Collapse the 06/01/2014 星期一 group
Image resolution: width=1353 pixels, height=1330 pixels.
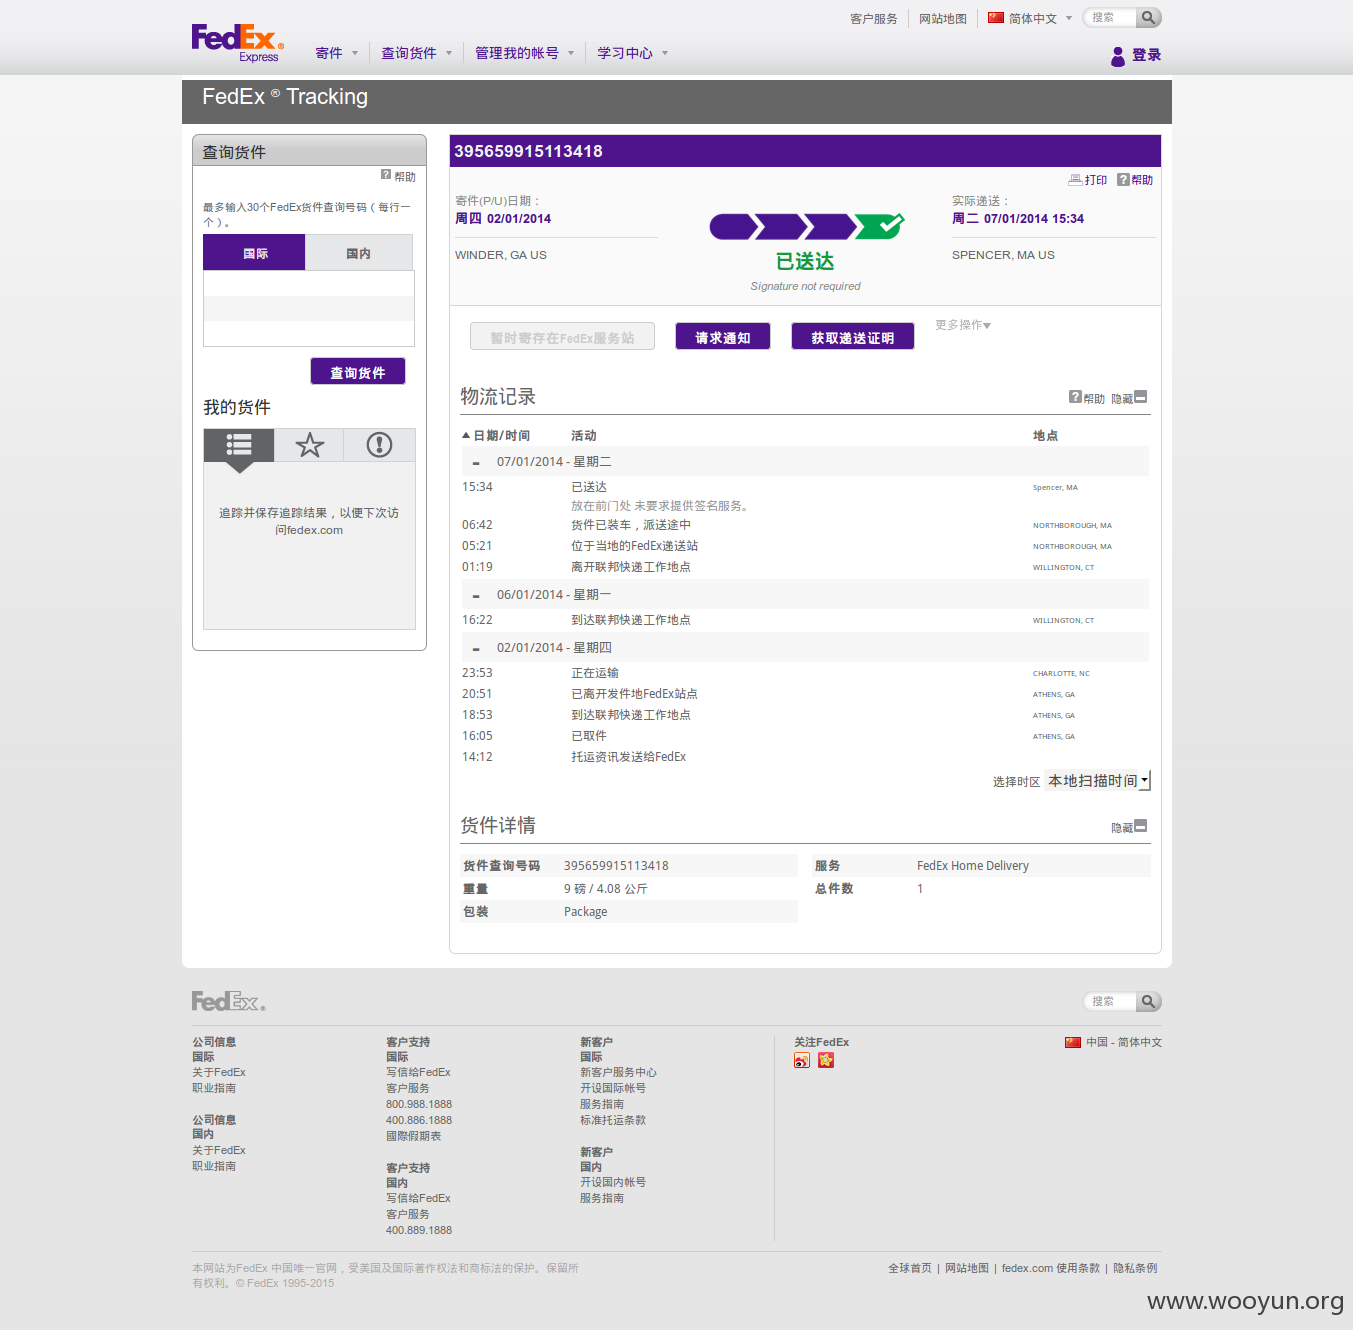coord(476,596)
